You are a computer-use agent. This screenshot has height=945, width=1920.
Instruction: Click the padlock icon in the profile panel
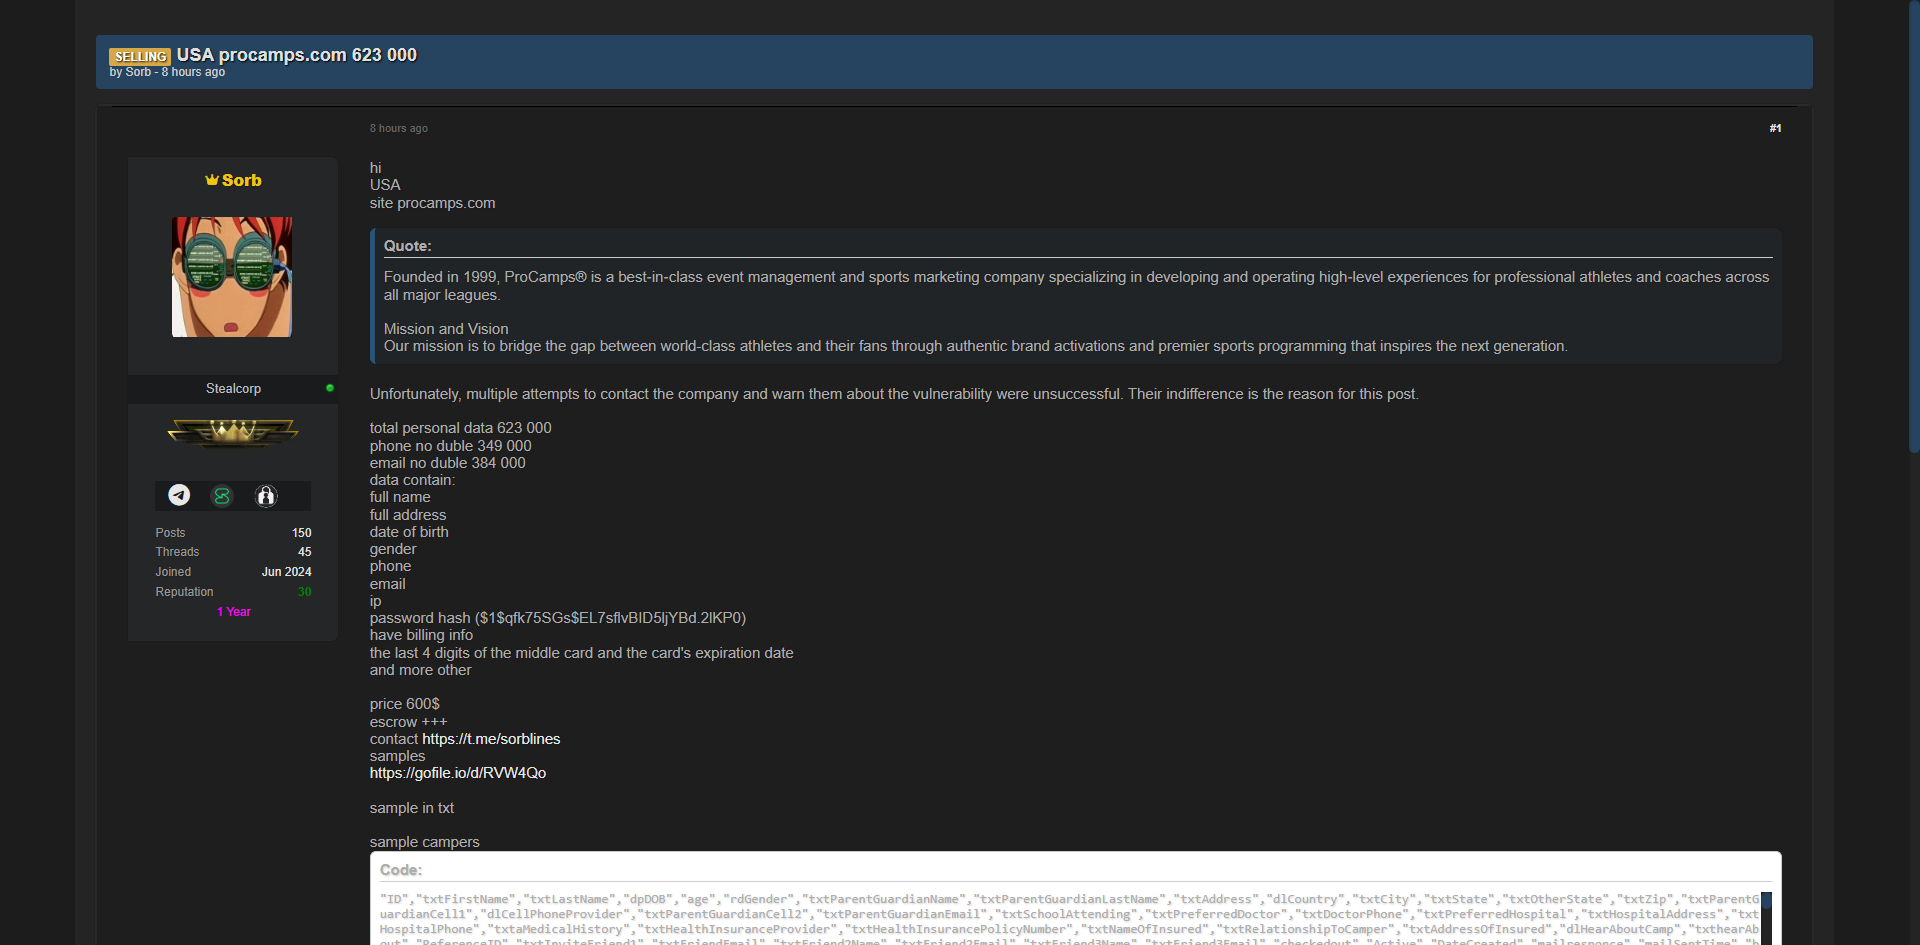coord(266,496)
